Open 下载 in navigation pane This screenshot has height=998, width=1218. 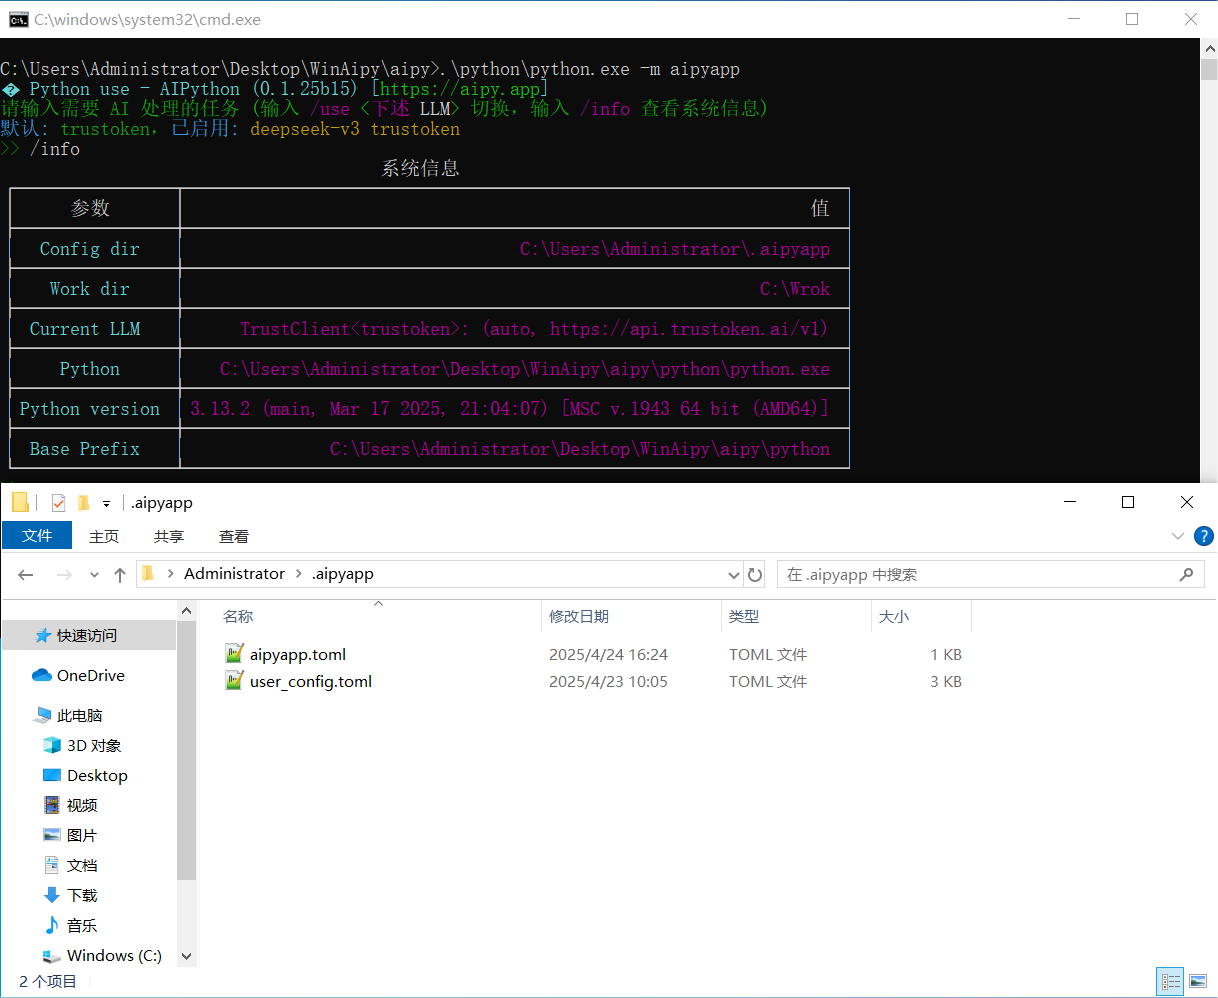point(82,895)
